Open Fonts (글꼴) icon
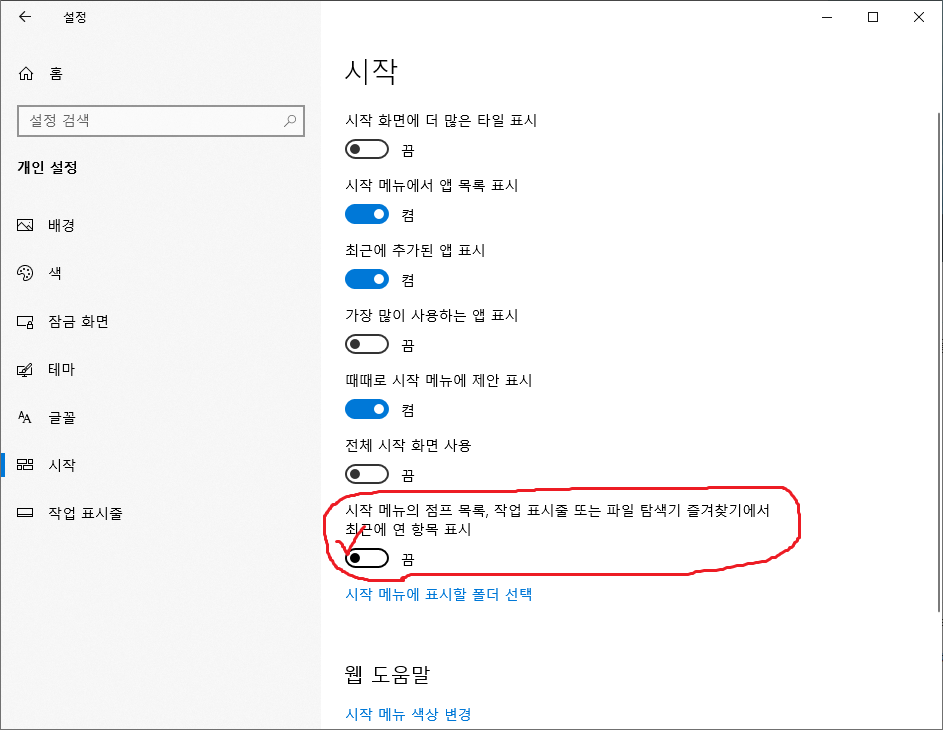 click(26, 417)
